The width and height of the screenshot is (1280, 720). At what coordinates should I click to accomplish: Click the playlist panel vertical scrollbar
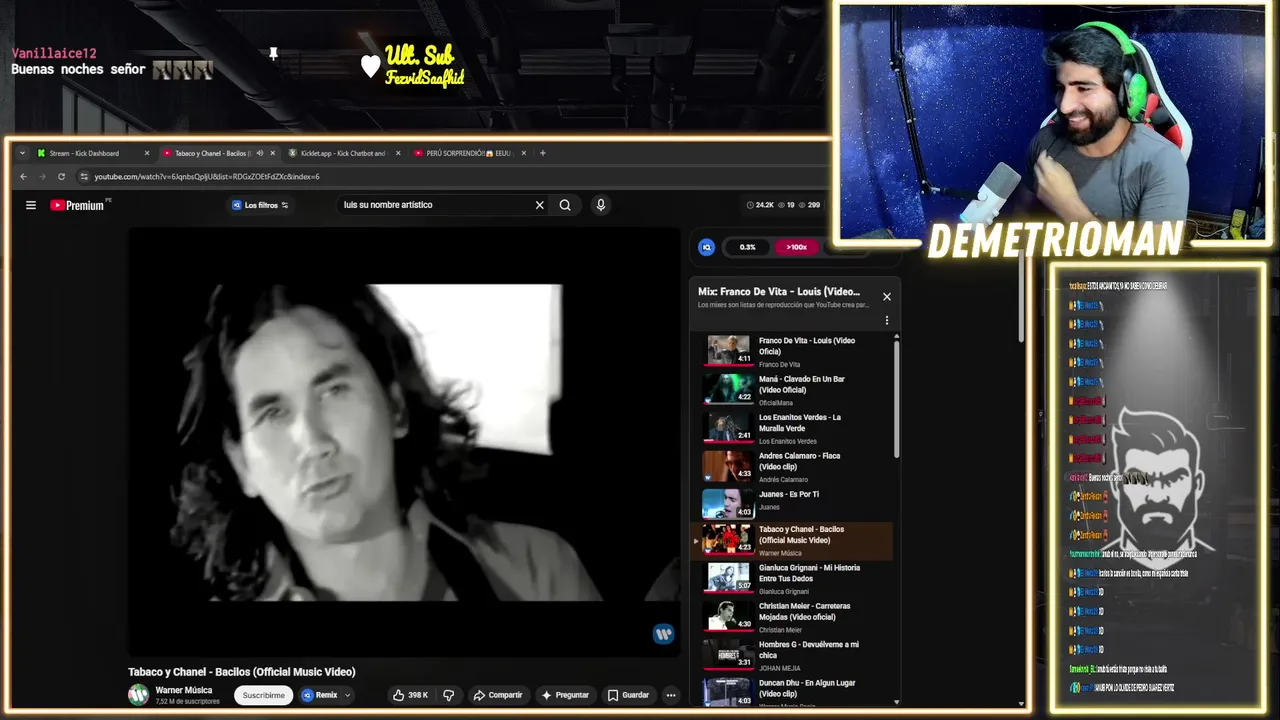pyautogui.click(x=896, y=400)
